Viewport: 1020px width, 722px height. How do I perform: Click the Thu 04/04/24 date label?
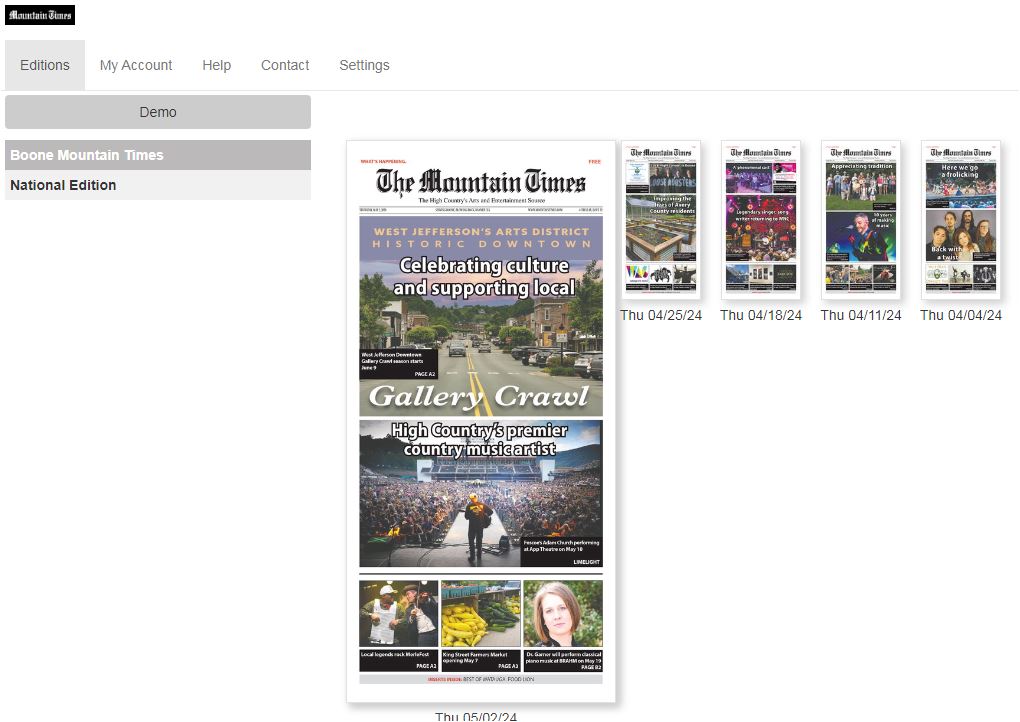tap(961, 315)
